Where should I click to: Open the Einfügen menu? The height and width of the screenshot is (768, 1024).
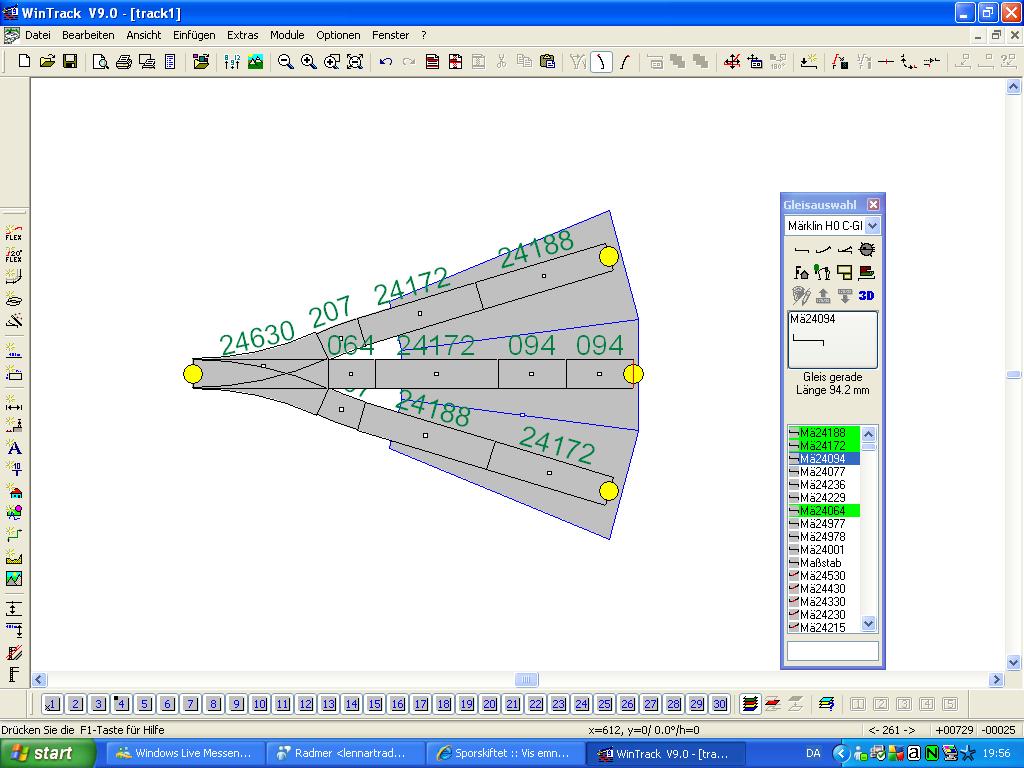194,35
